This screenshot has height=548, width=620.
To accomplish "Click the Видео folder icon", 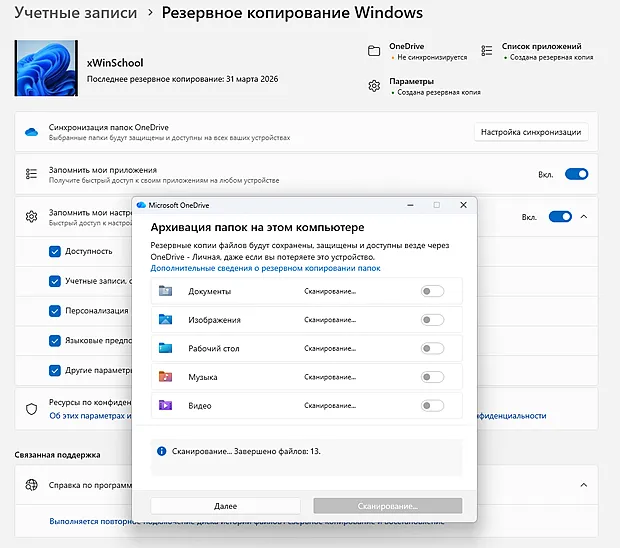I will [x=165, y=405].
